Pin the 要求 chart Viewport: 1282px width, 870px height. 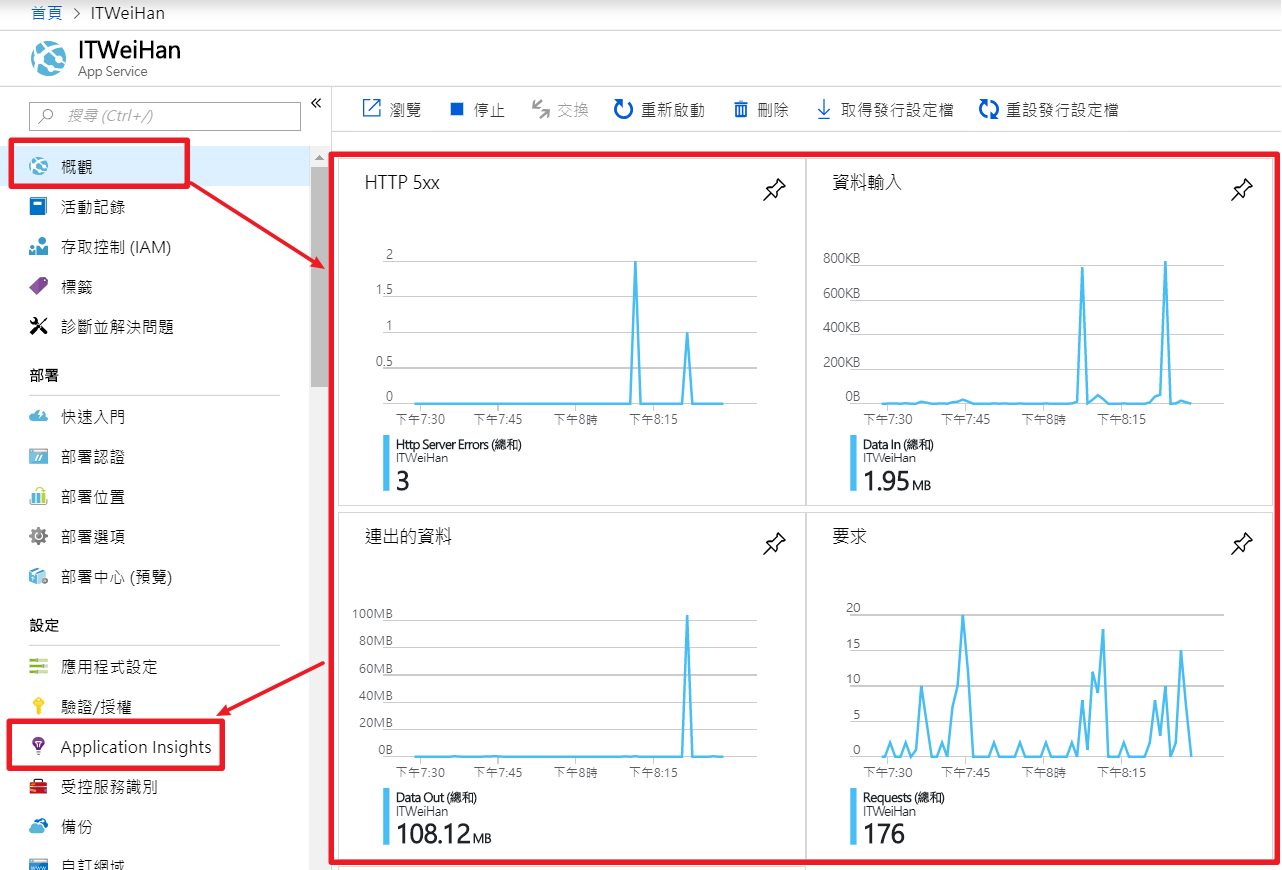tap(1241, 543)
